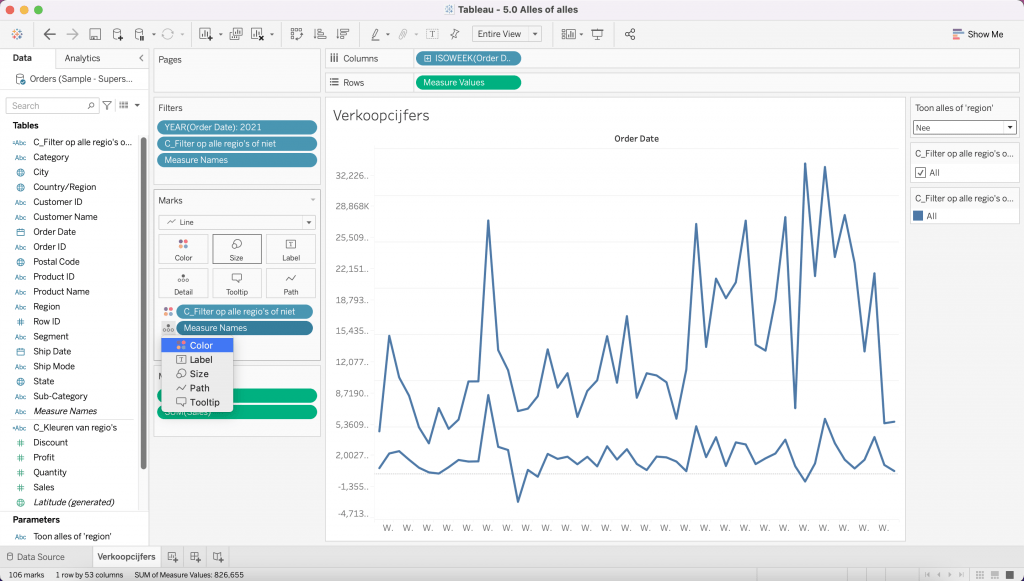Click the Save icon in the toolbar

[95, 34]
